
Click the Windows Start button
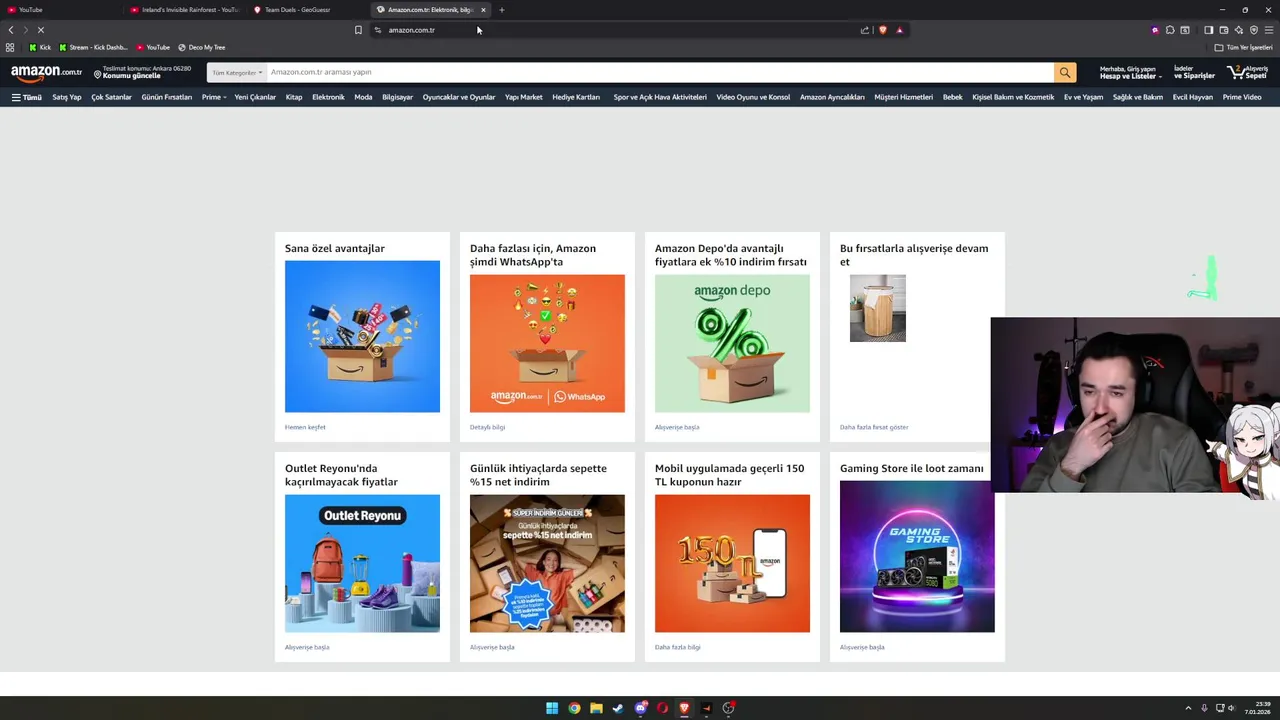(x=551, y=708)
